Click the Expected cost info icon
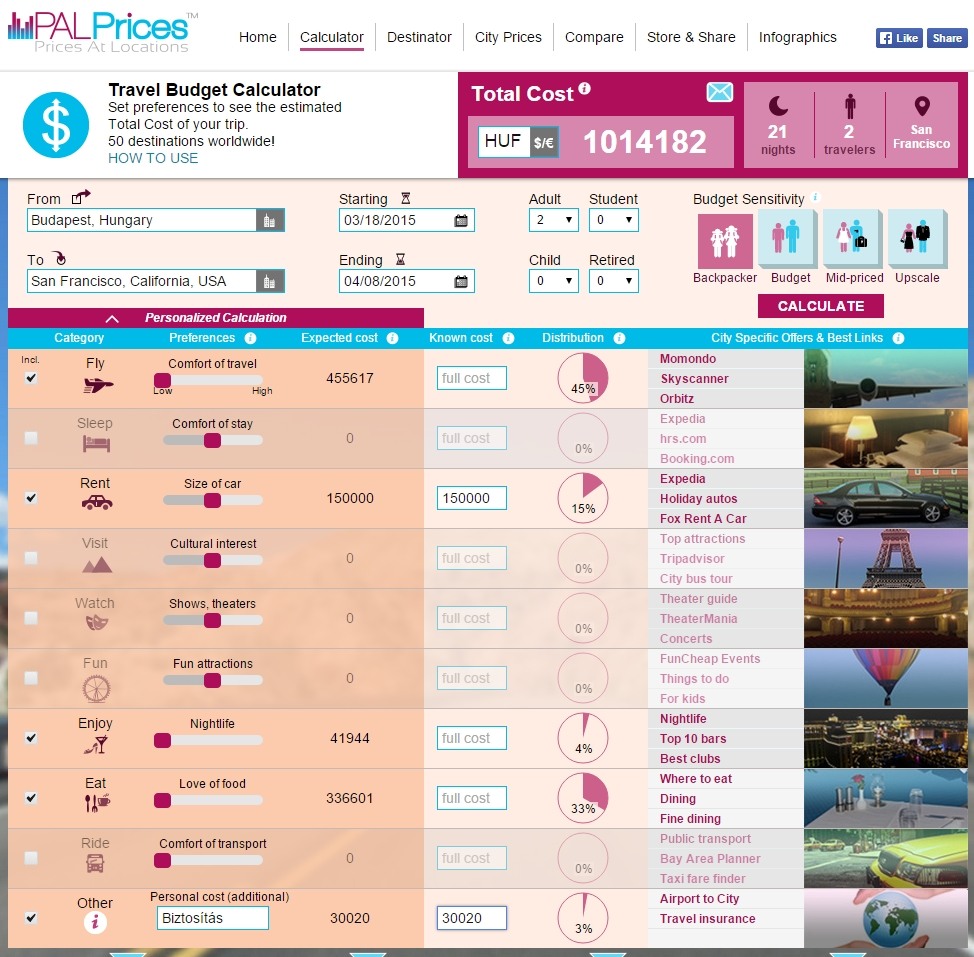Screen dimensions: 974x957 [393, 338]
